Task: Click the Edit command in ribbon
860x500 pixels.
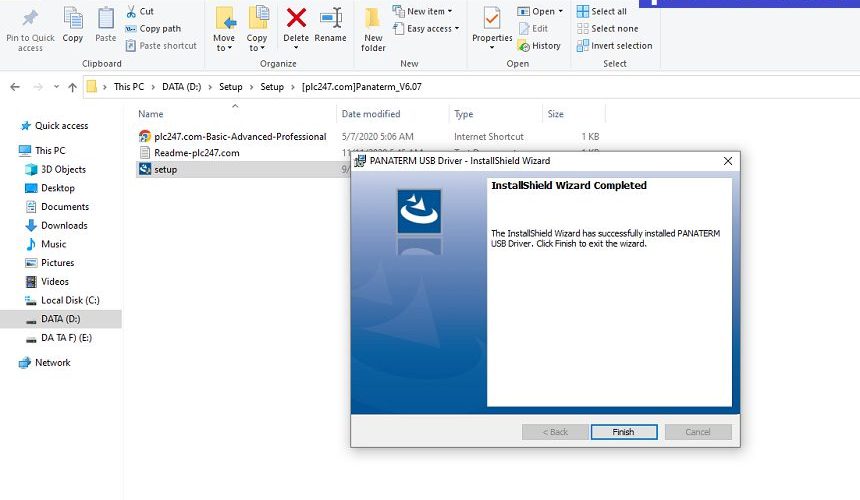Action: pos(533,29)
